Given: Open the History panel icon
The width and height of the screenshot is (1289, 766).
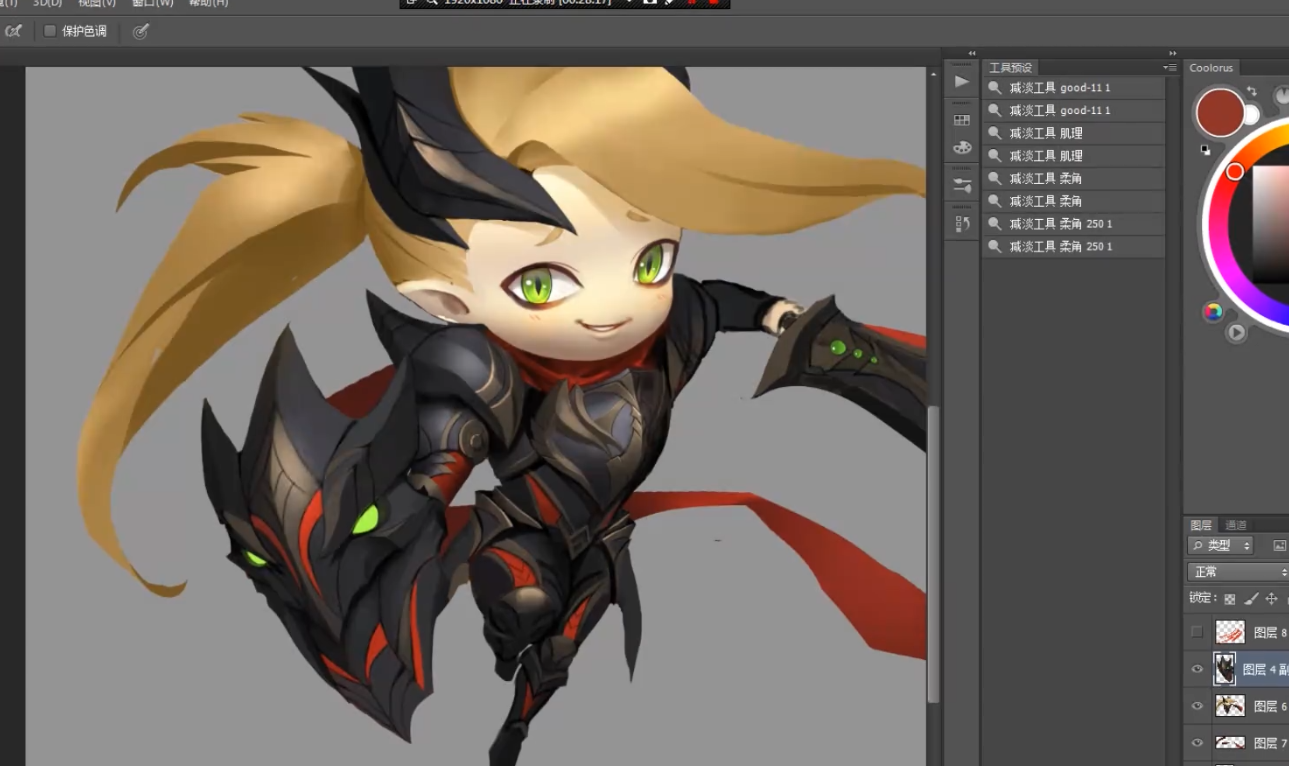Looking at the screenshot, I should (962, 224).
